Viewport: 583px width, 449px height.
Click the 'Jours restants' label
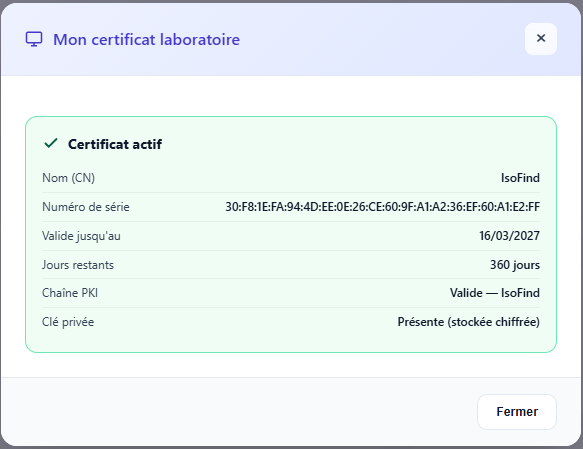[x=78, y=265]
